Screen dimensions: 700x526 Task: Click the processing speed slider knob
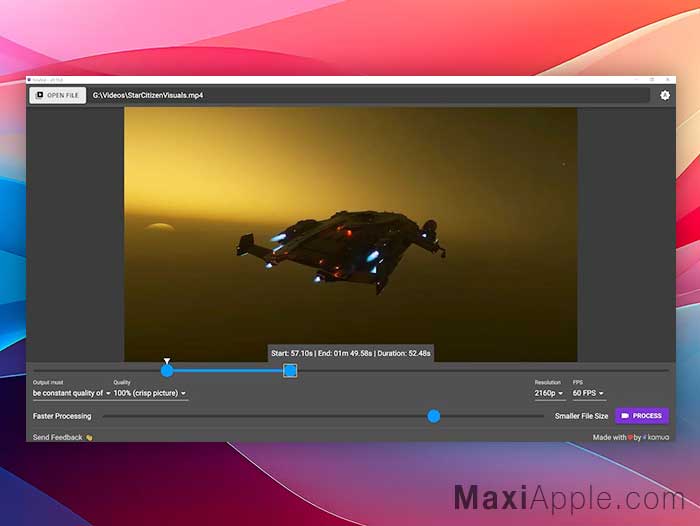click(x=433, y=416)
